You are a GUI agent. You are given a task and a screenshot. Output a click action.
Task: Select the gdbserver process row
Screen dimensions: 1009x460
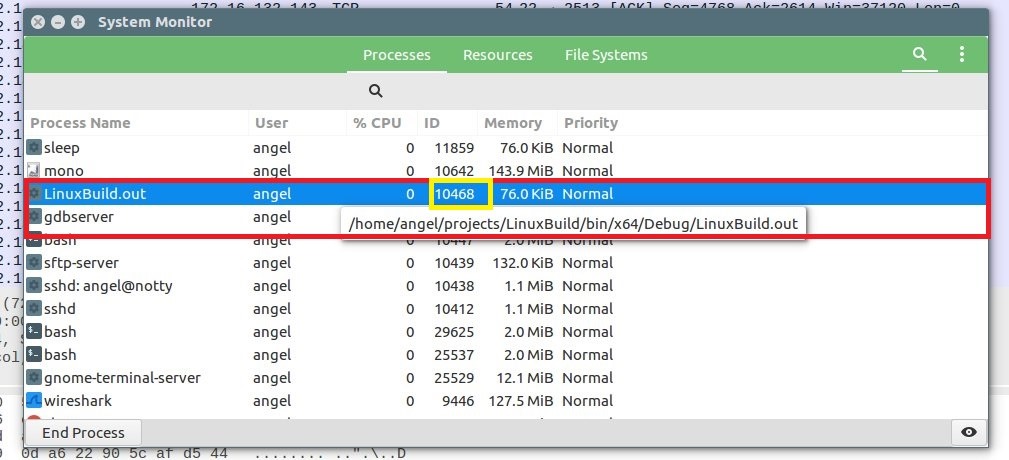pos(140,217)
